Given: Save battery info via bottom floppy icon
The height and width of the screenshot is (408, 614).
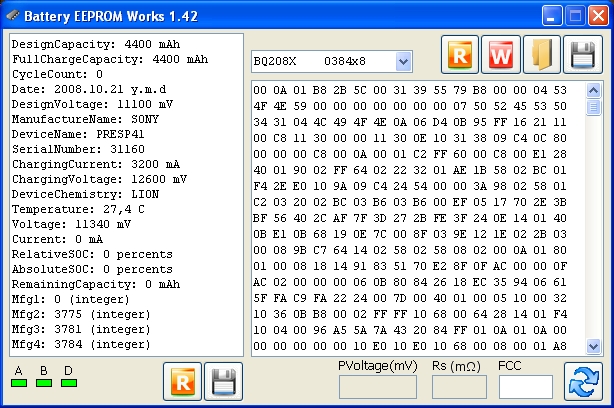Looking at the screenshot, I should (x=224, y=381).
